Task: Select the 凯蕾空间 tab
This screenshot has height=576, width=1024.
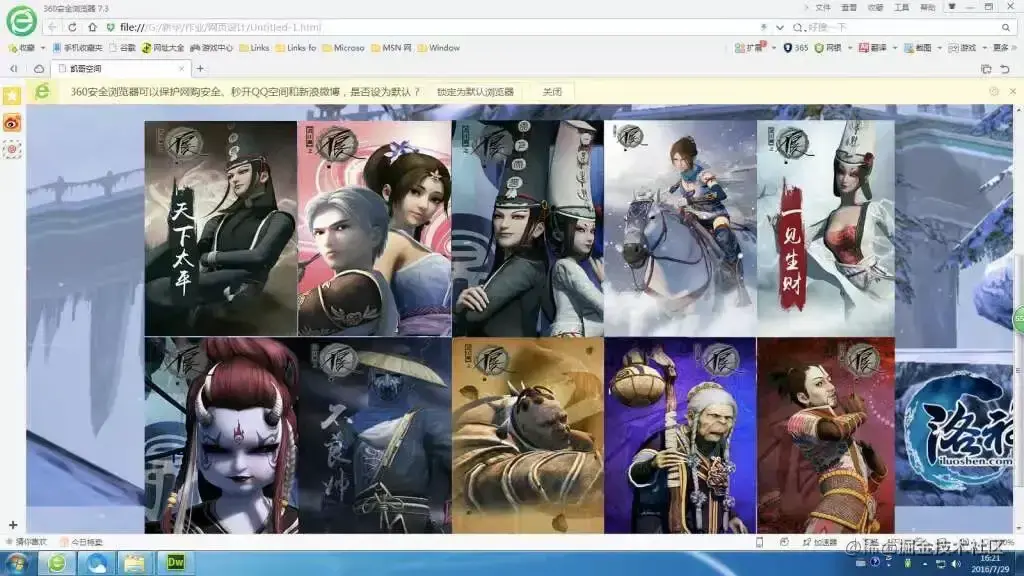Action: point(121,69)
